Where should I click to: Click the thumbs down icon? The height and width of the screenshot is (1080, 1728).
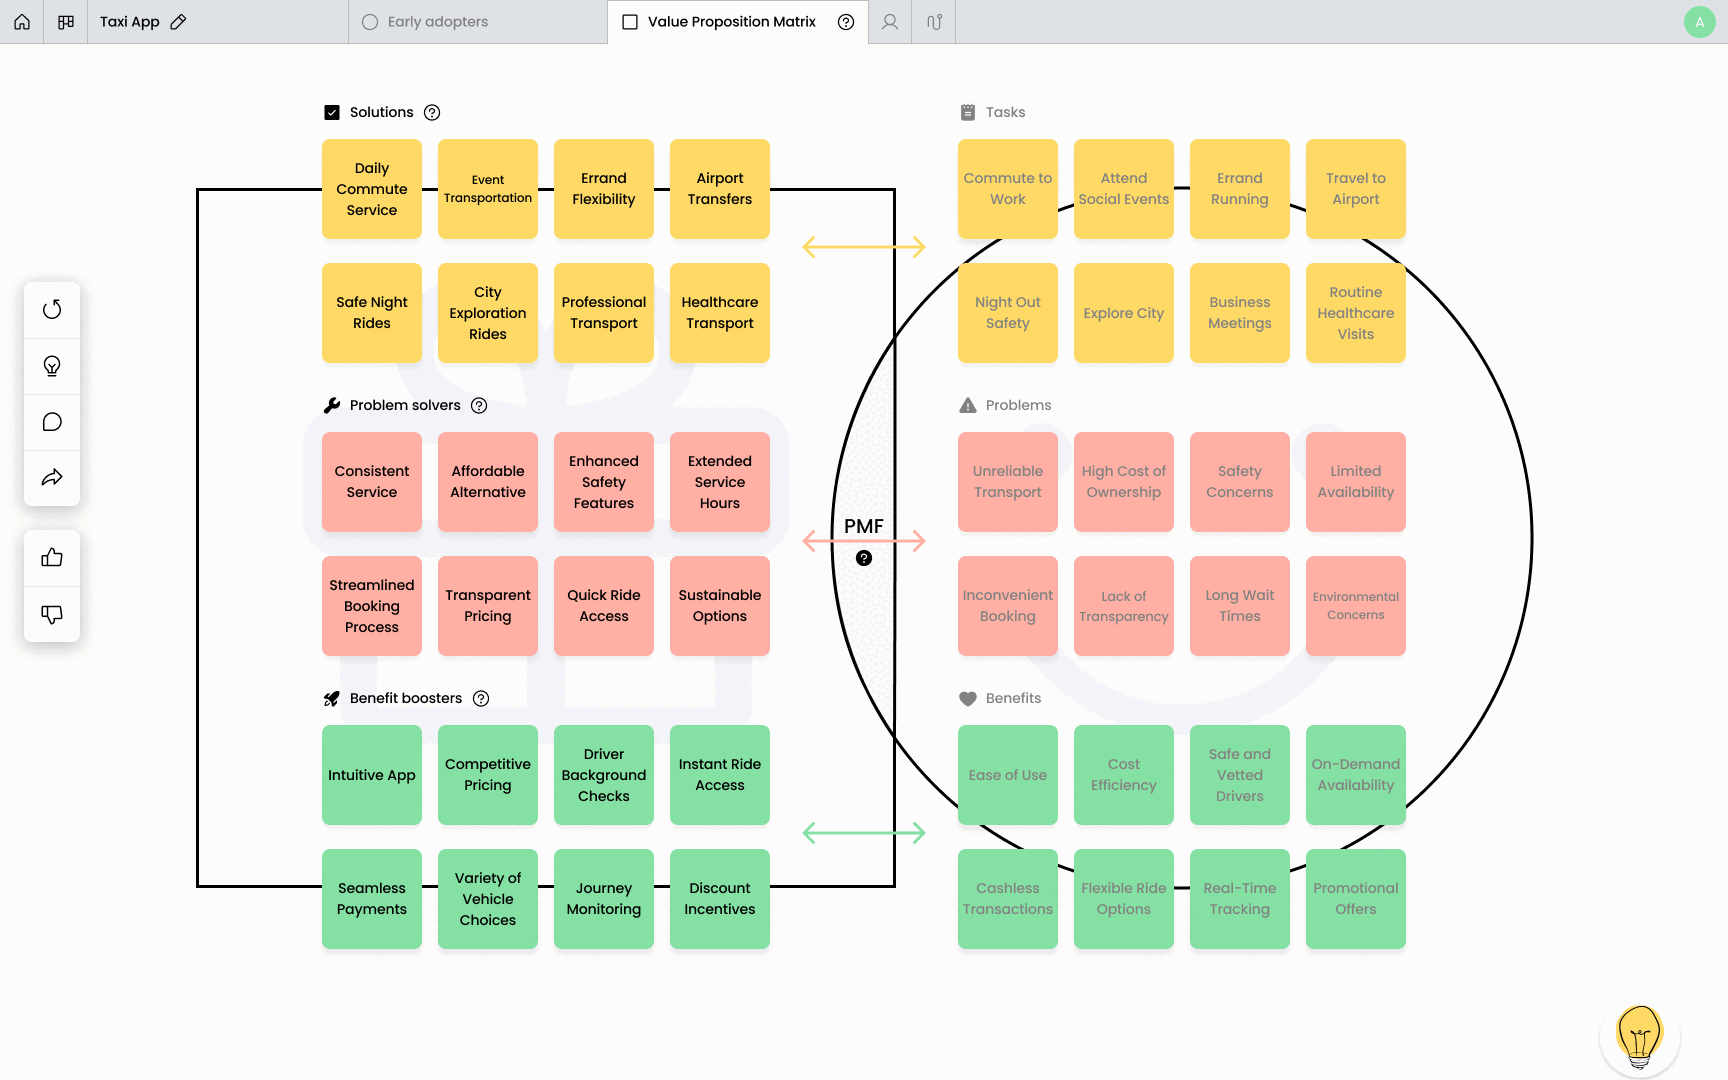point(52,614)
